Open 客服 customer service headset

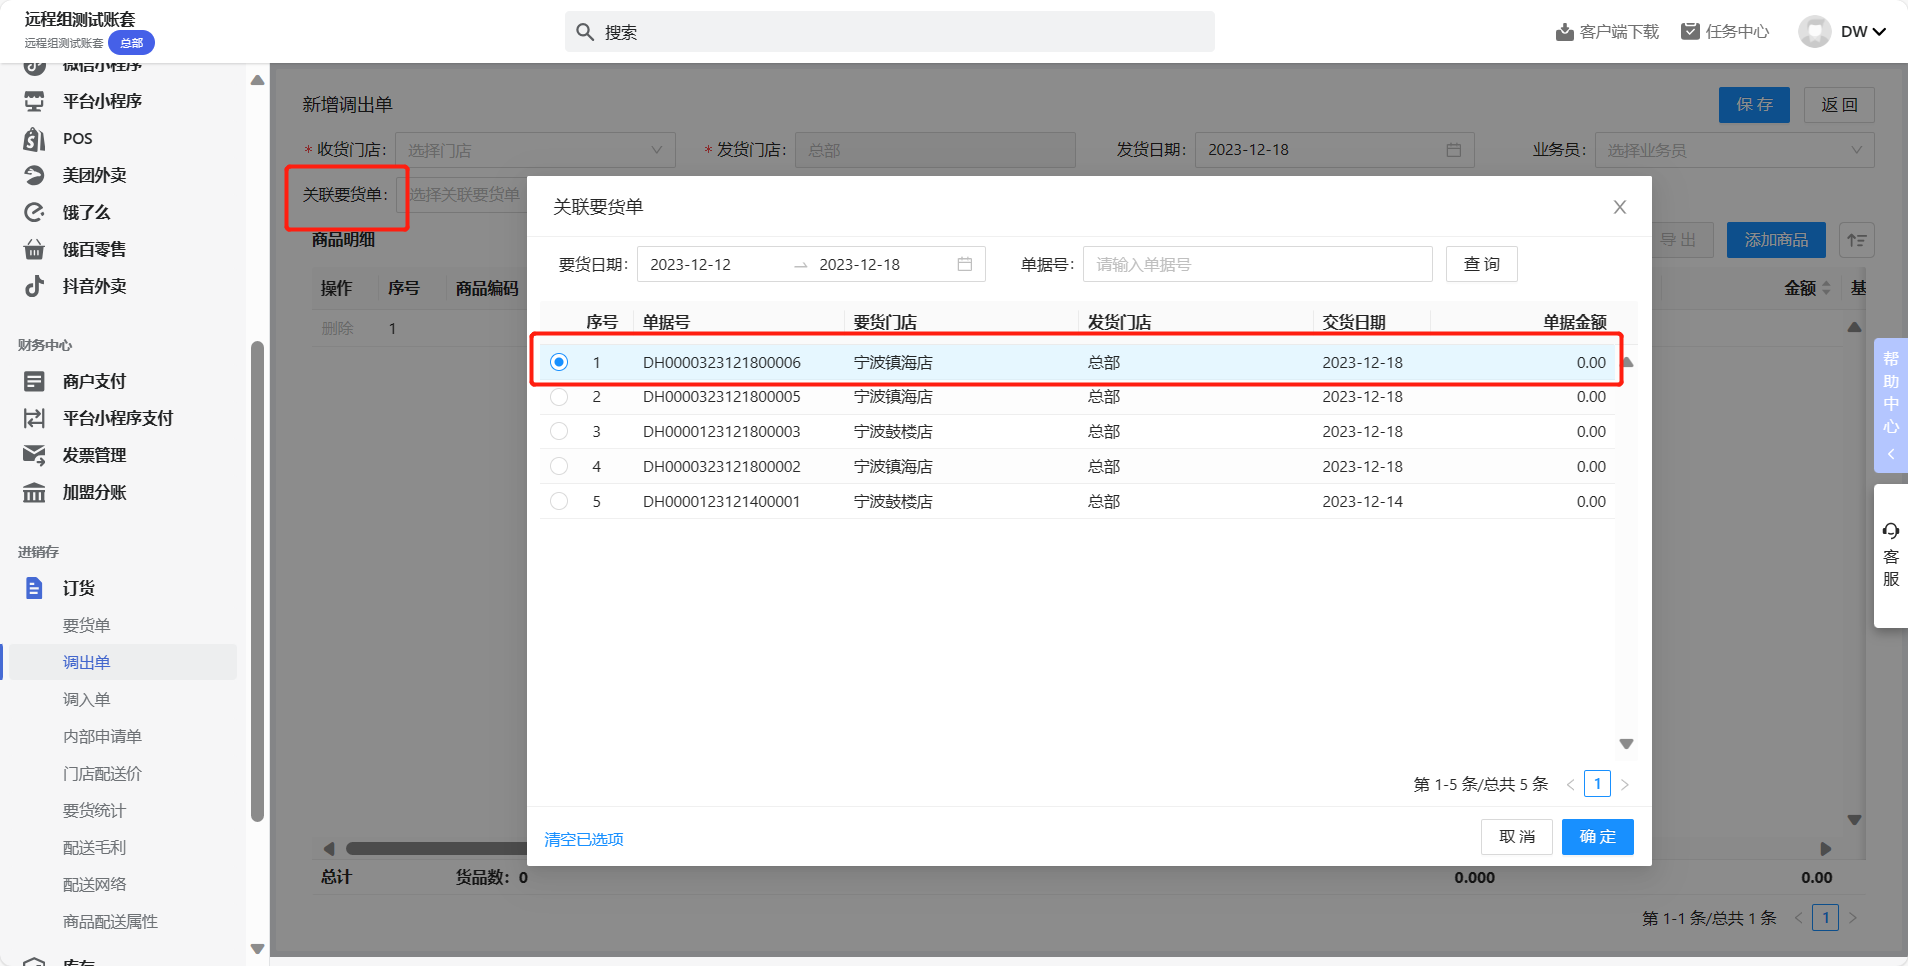[x=1891, y=531]
